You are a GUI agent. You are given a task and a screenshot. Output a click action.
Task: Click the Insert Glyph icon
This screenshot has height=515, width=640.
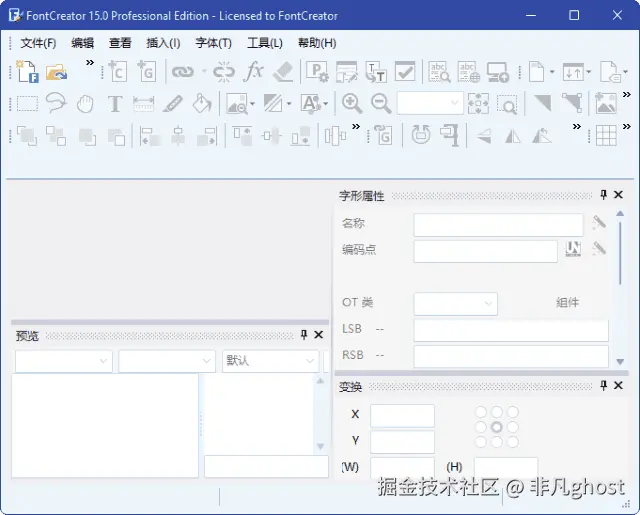click(x=147, y=71)
